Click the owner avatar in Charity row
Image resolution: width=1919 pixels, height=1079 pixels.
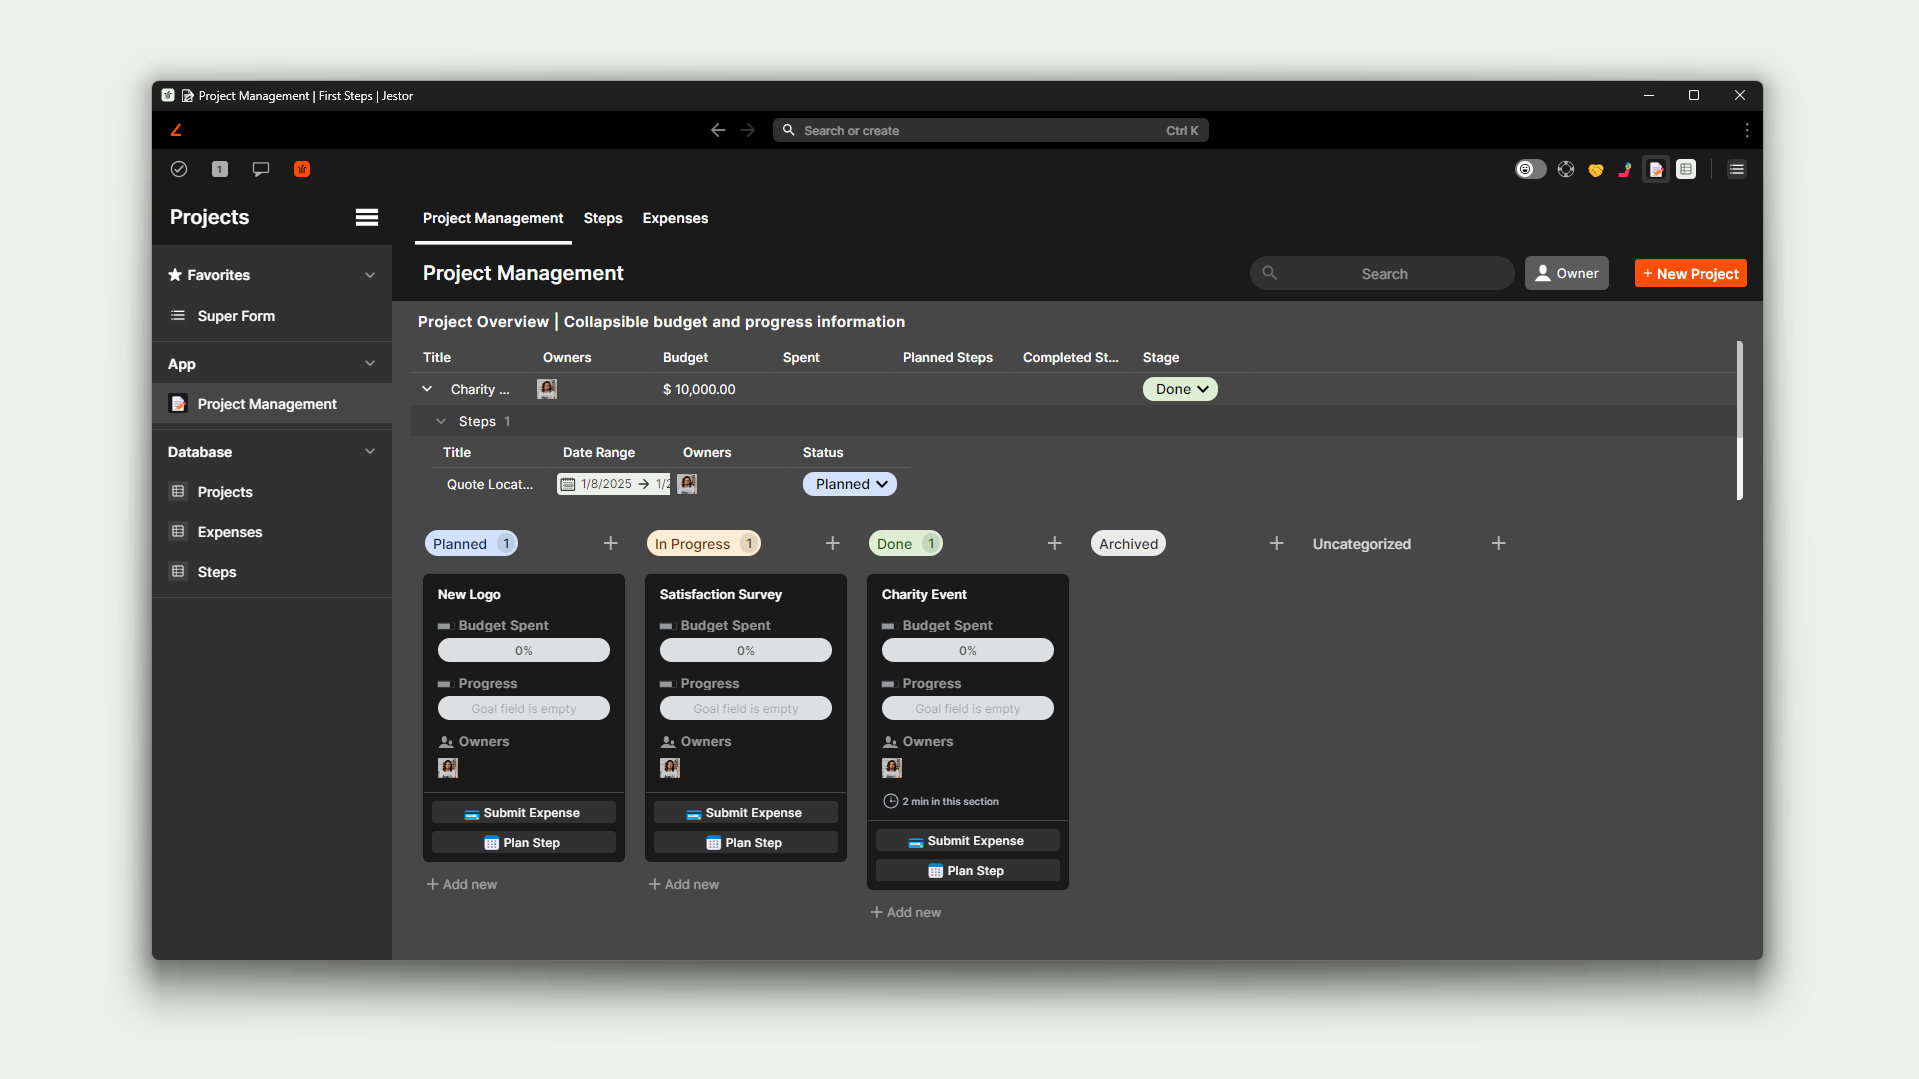click(547, 389)
